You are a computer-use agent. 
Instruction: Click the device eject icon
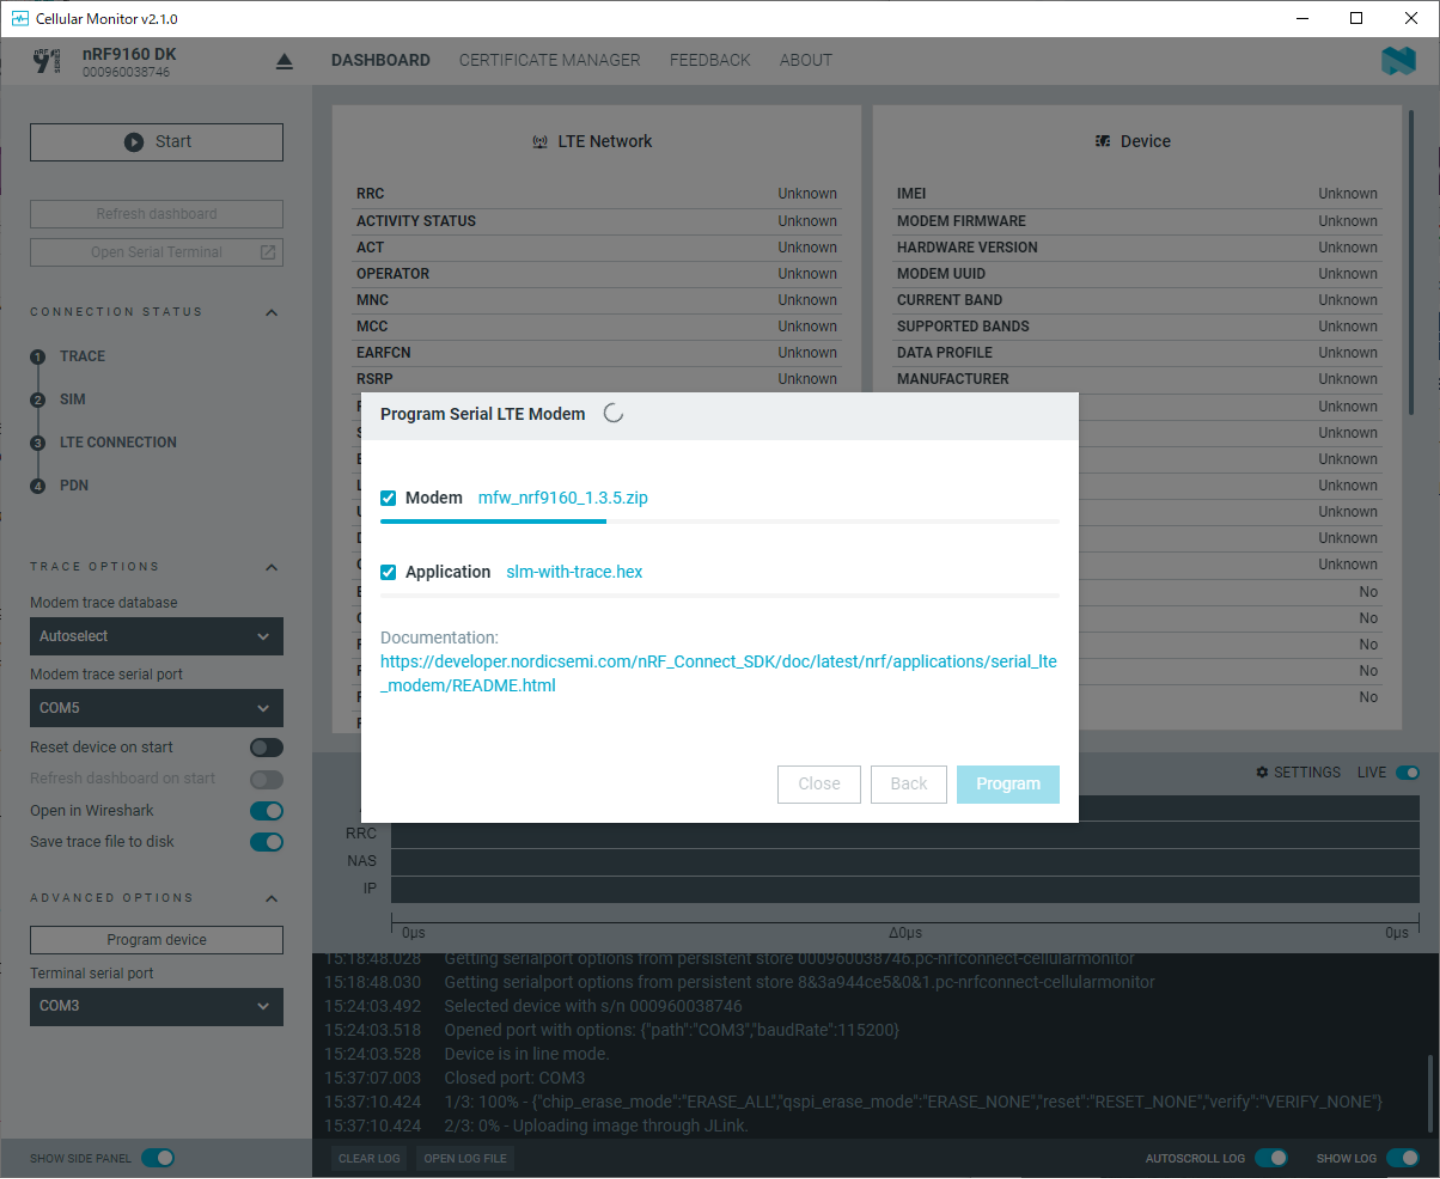[284, 62]
